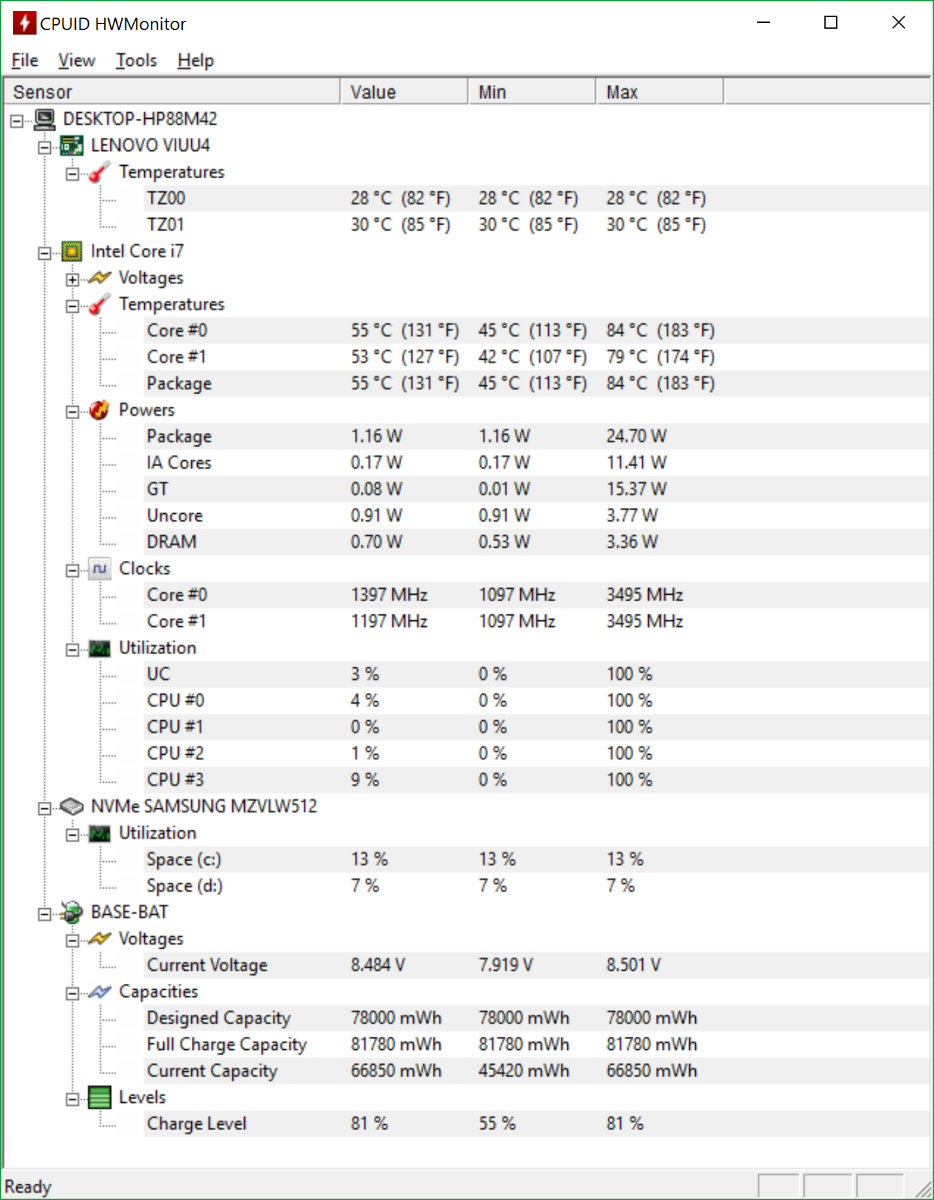934x1200 pixels.
Task: Click the Intel Core i7 processor icon
Action: [x=71, y=251]
